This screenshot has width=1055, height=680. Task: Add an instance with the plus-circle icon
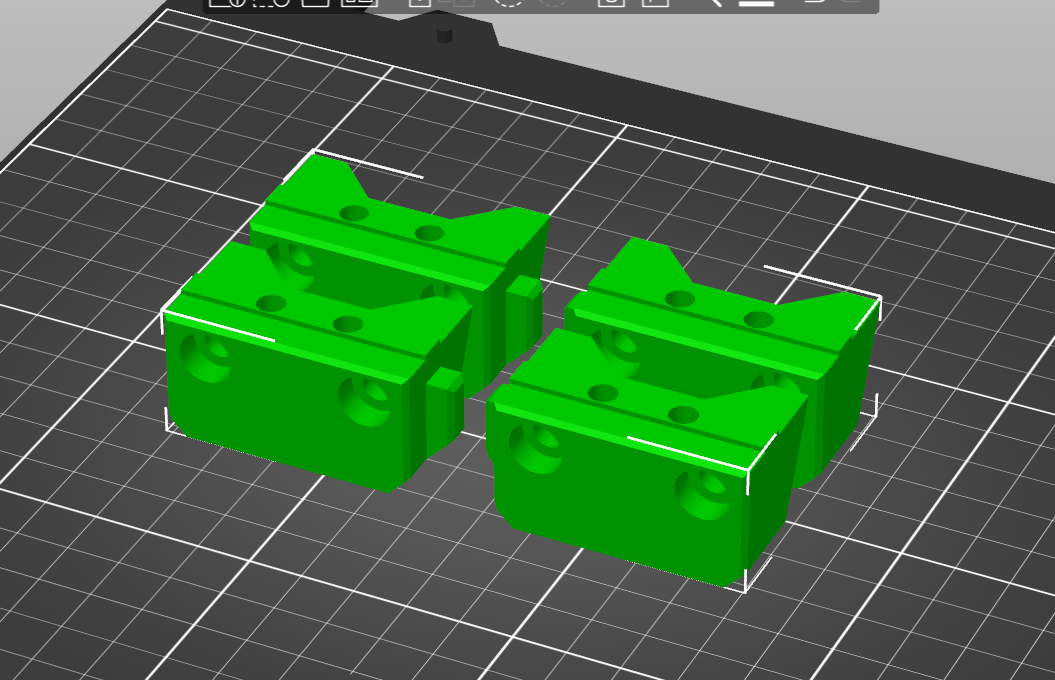(510, 2)
